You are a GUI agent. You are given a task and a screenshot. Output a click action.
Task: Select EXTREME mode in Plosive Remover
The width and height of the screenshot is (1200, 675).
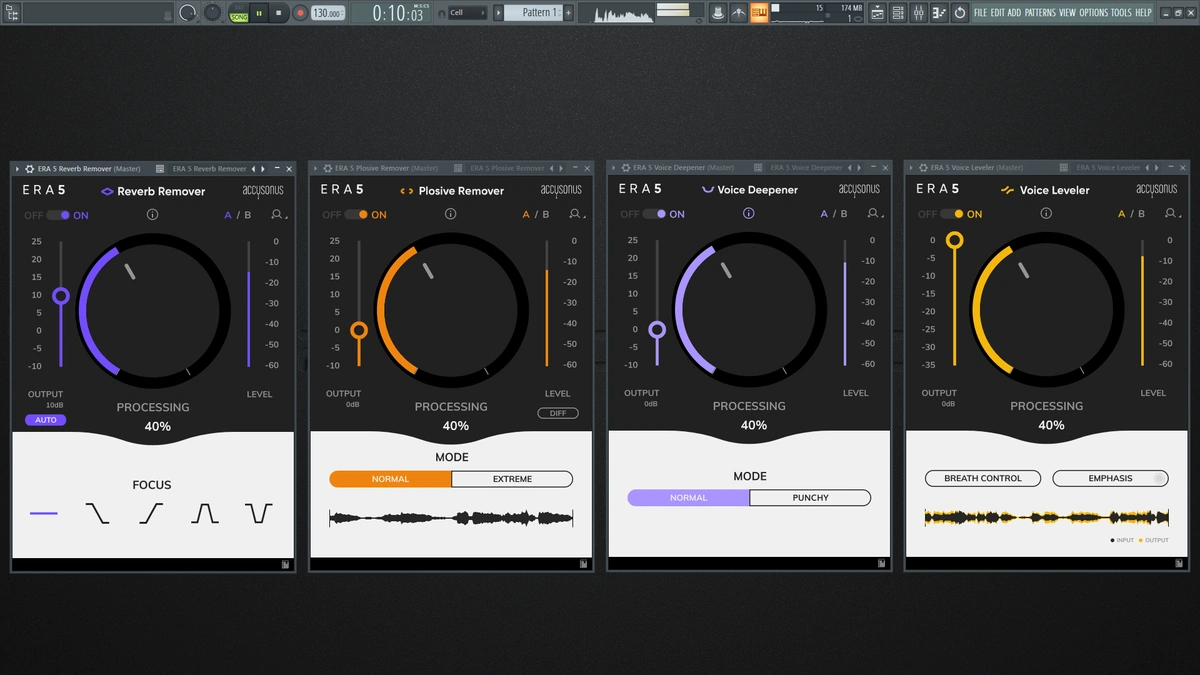[512, 479]
